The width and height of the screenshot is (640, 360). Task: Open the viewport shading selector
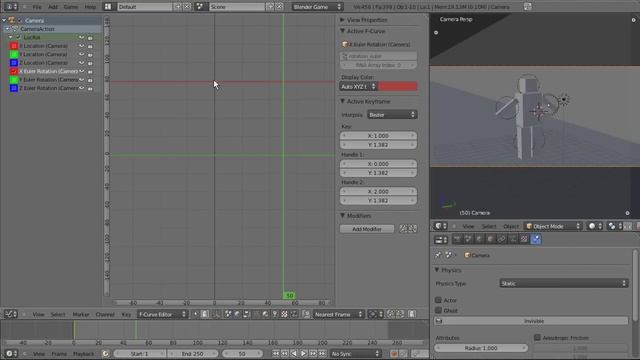coord(594,226)
